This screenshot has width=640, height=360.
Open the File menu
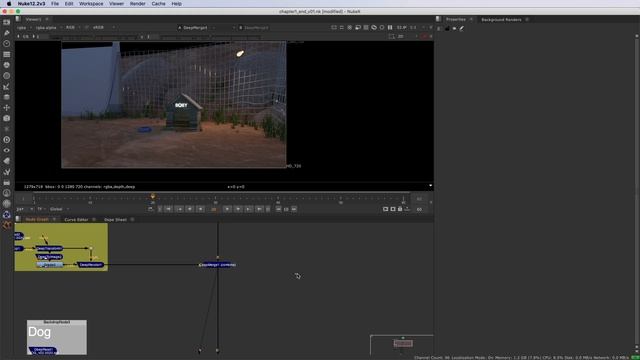point(55,4)
